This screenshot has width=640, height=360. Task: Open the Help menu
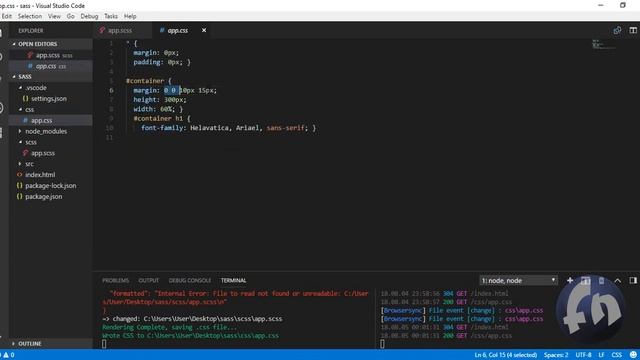tap(130, 16)
